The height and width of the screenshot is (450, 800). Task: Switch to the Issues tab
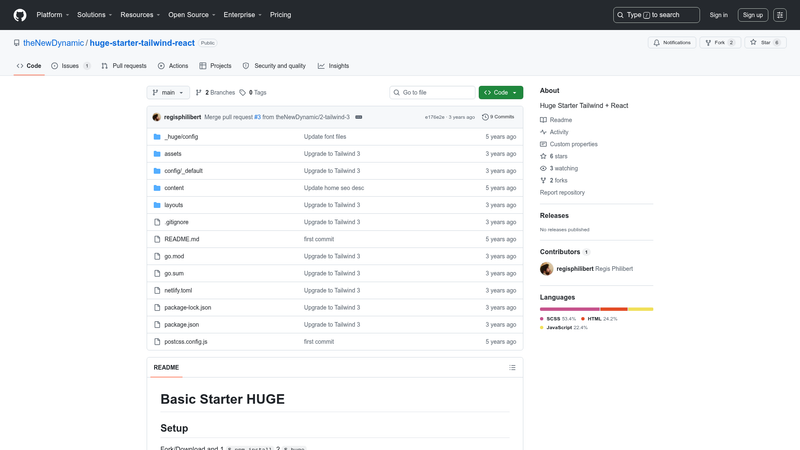pyautogui.click(x=71, y=66)
